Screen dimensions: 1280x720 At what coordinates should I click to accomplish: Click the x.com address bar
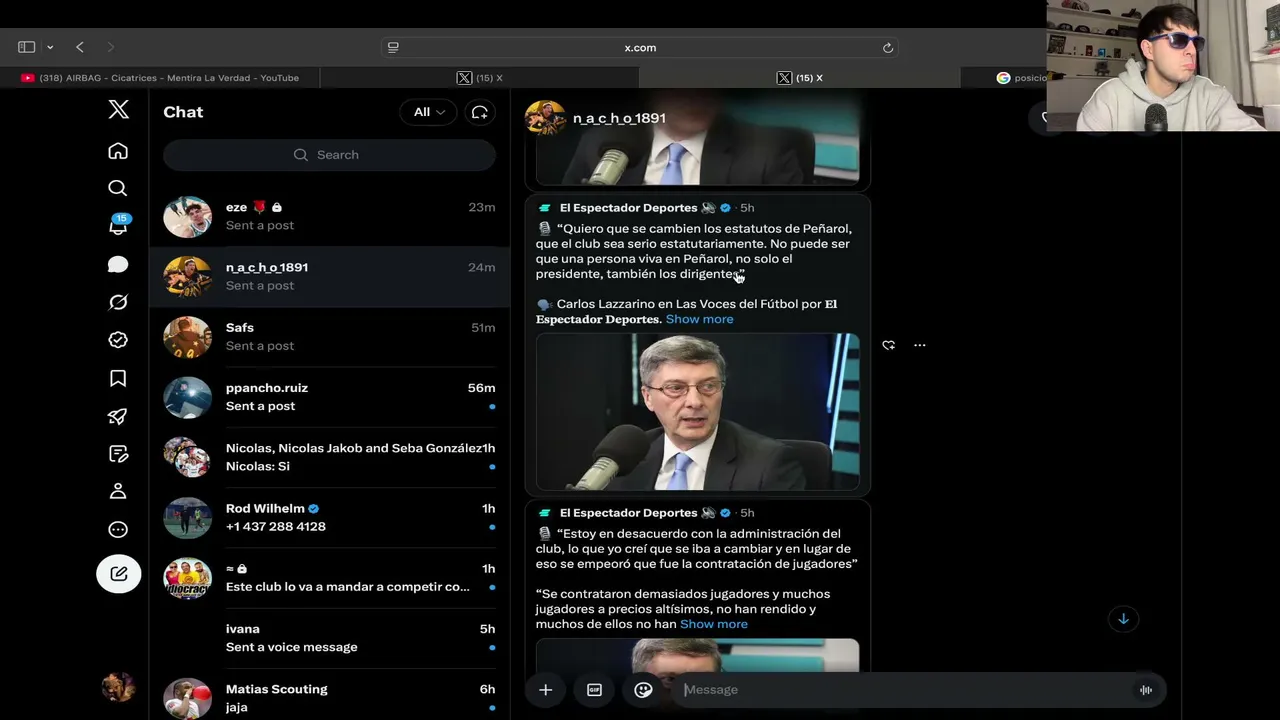[640, 47]
